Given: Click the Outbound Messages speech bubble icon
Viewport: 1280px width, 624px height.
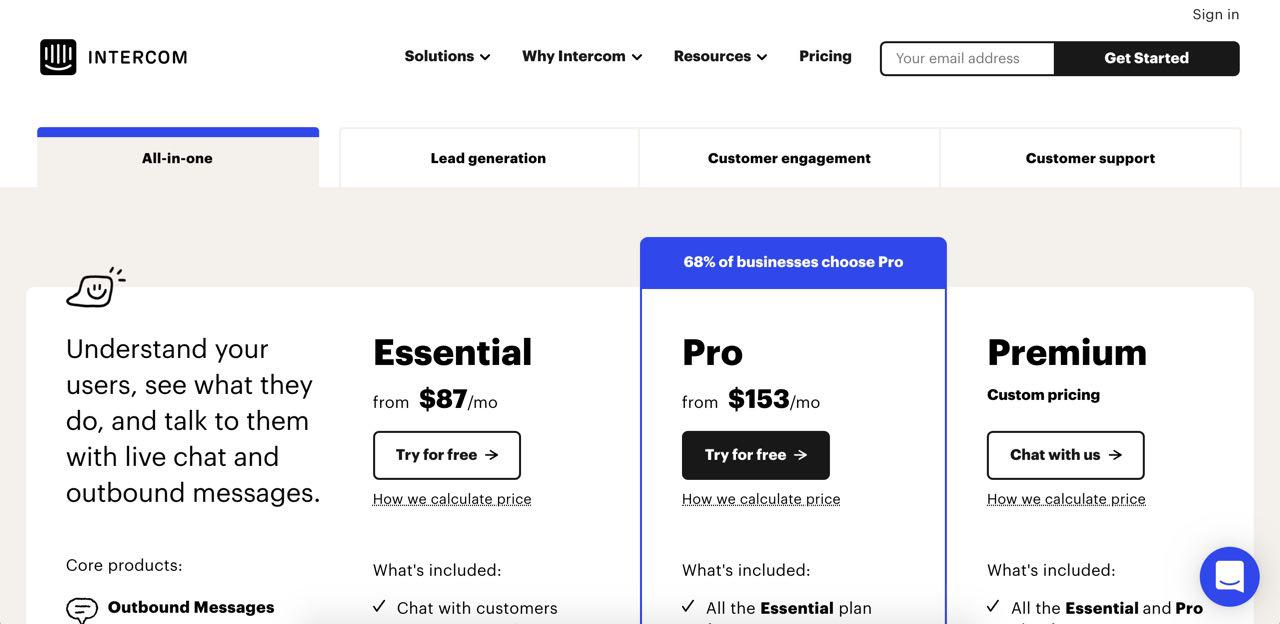Looking at the screenshot, I should (x=82, y=609).
